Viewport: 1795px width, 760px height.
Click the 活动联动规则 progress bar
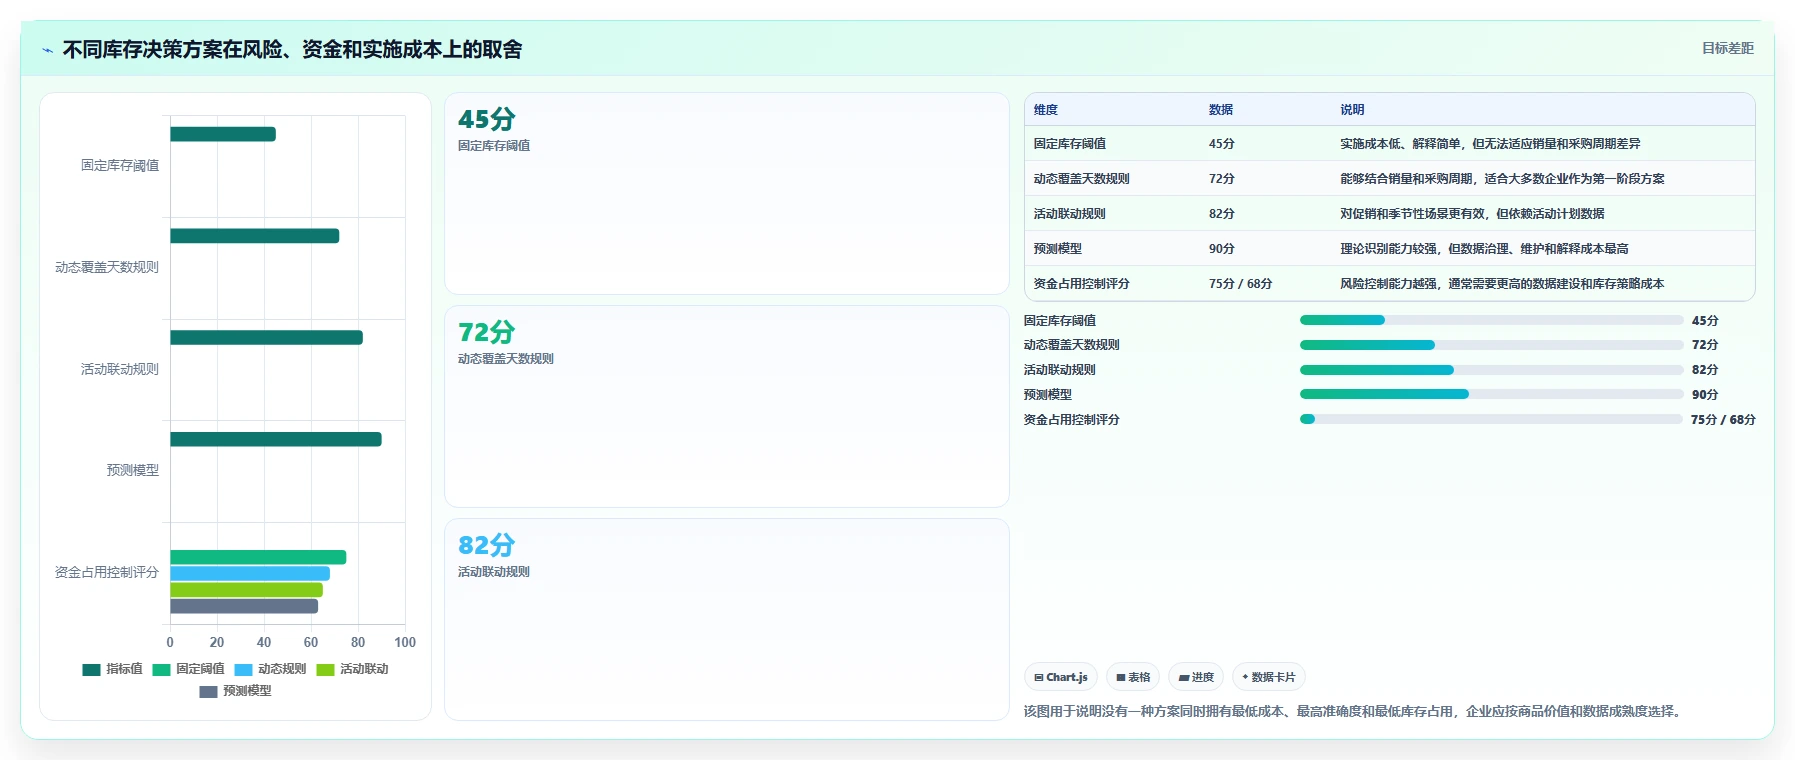point(1492,370)
